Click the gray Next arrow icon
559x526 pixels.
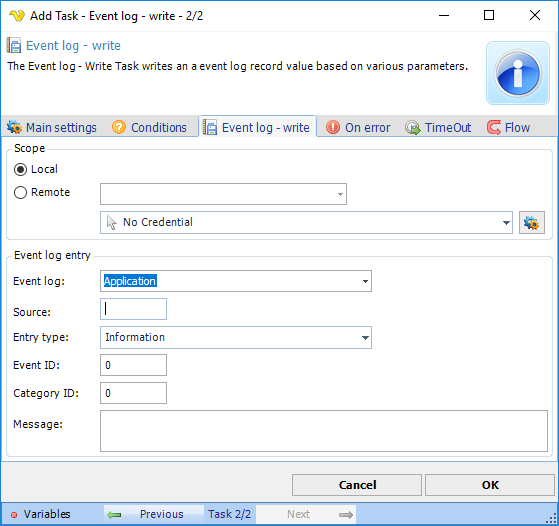point(346,515)
